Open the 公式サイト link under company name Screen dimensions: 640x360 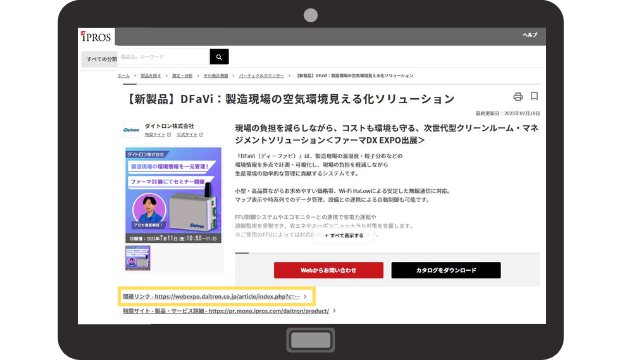pos(190,135)
